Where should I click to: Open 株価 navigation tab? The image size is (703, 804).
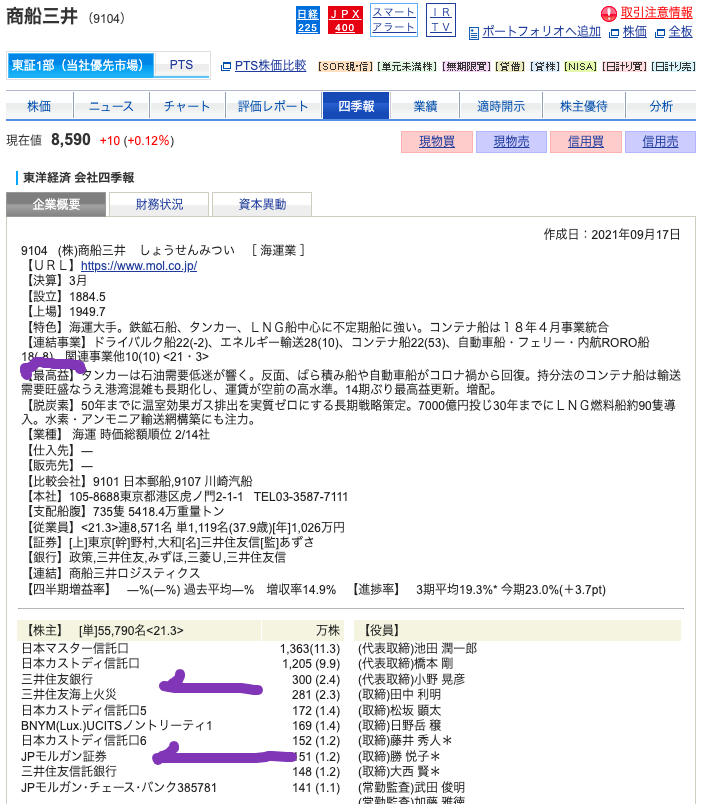click(39, 106)
